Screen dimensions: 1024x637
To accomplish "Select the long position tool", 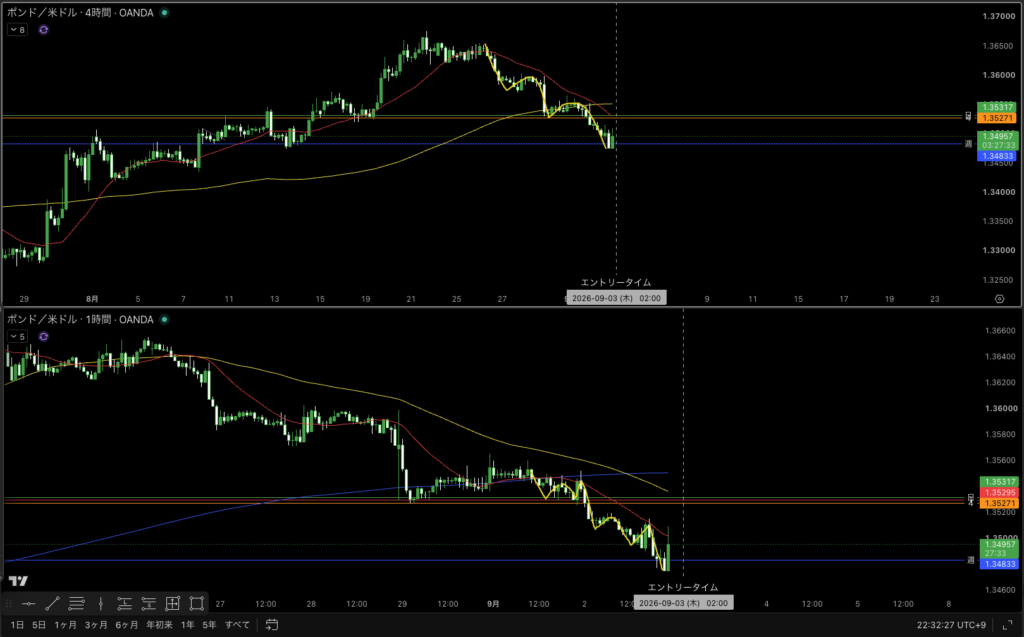I will tap(124, 604).
